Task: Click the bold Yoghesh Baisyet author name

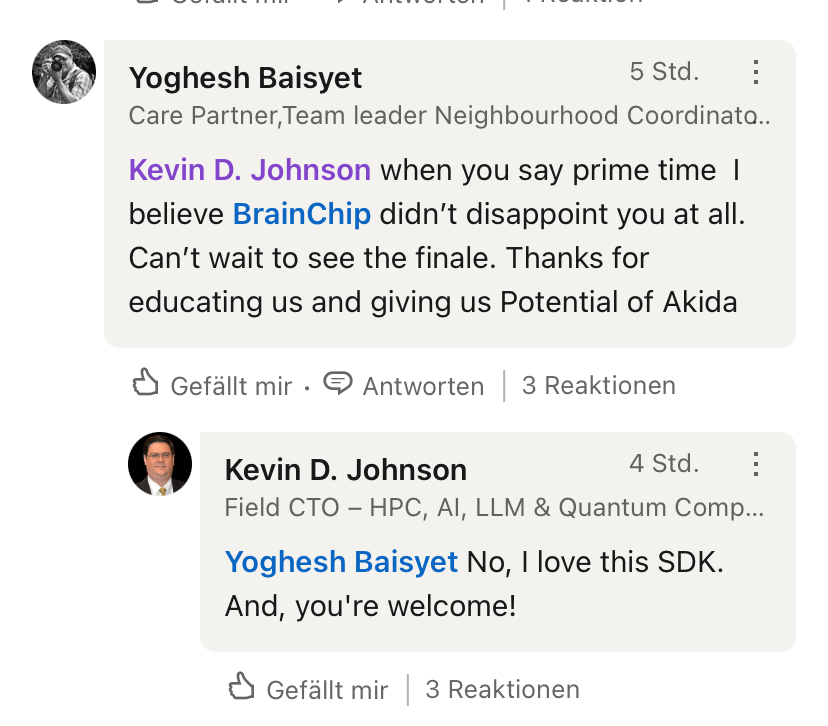Action: tap(245, 77)
